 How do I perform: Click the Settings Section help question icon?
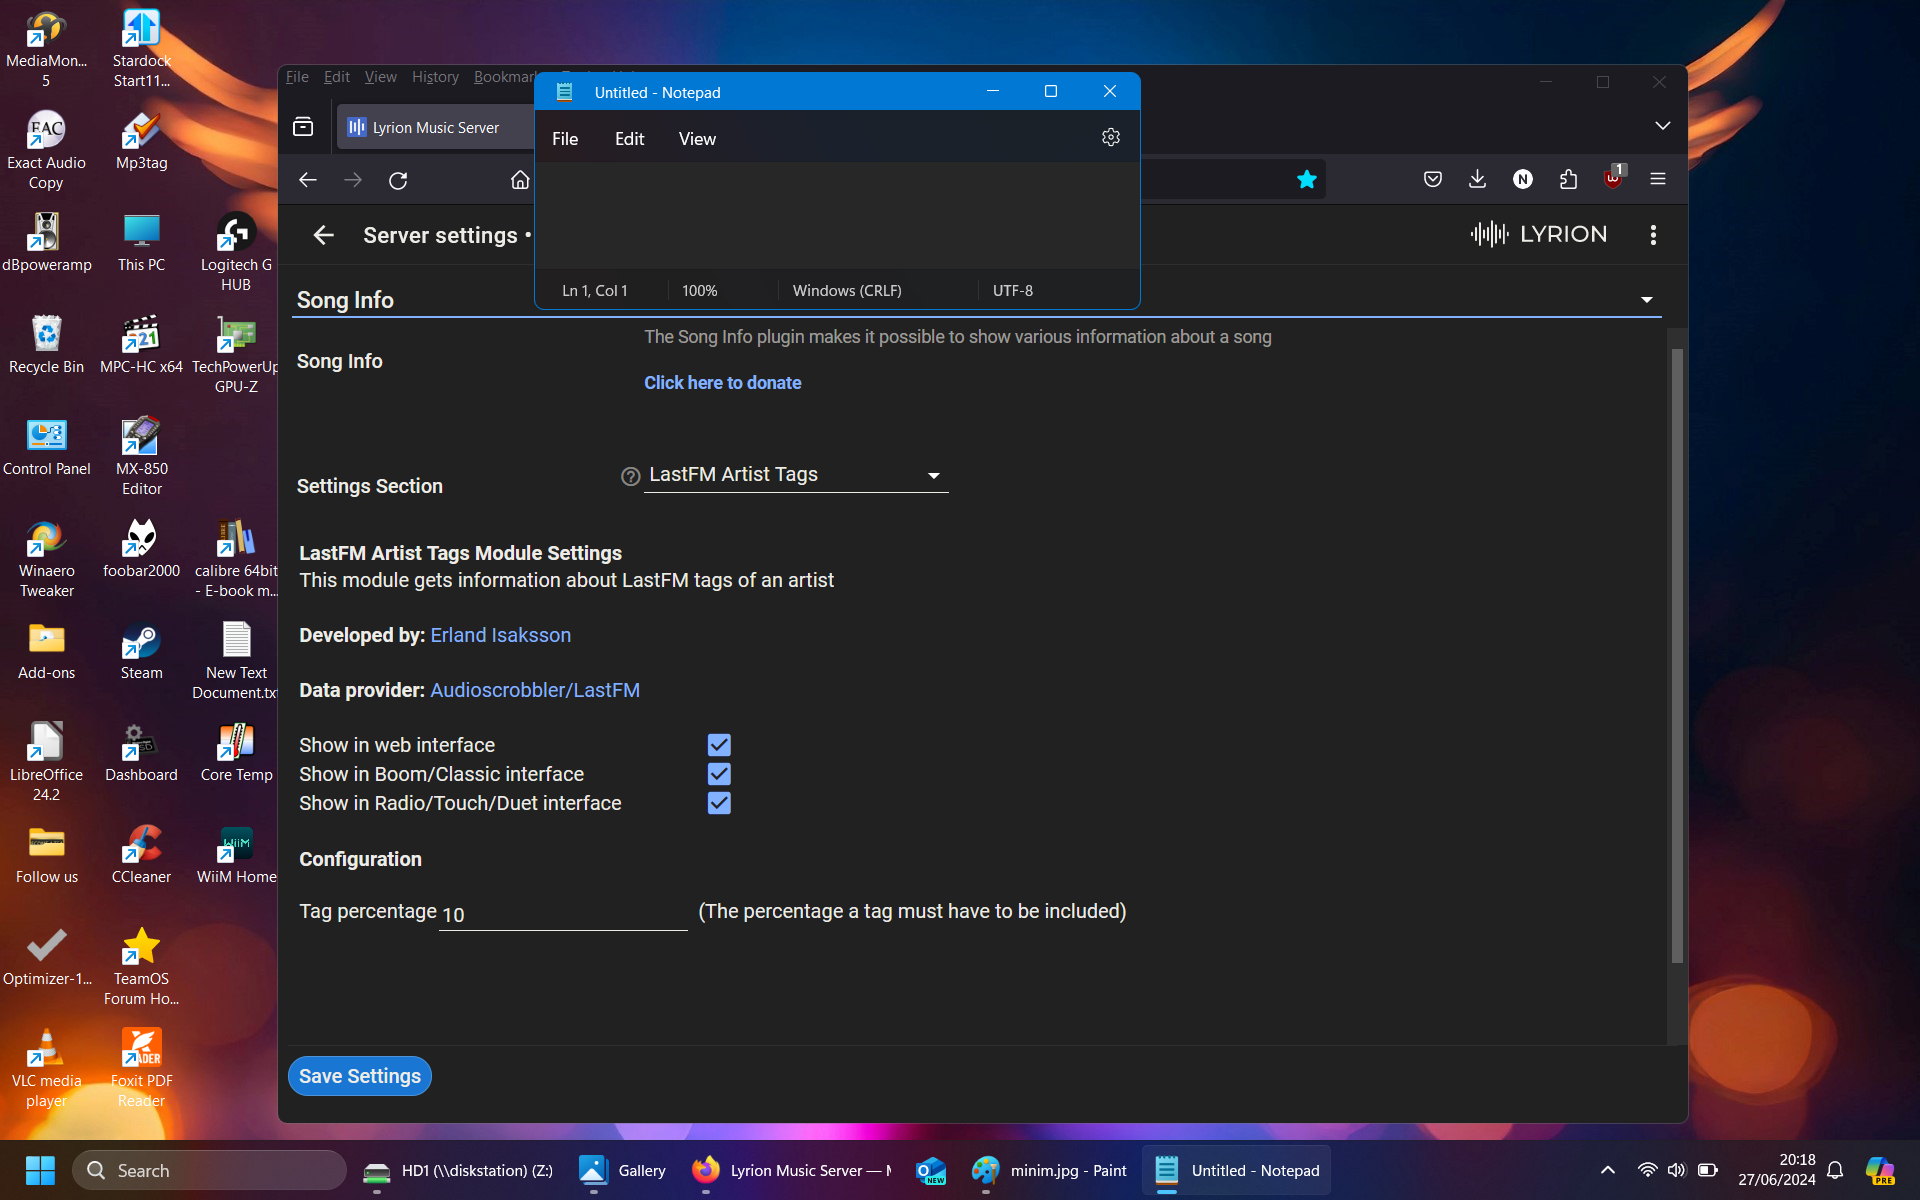tap(630, 477)
